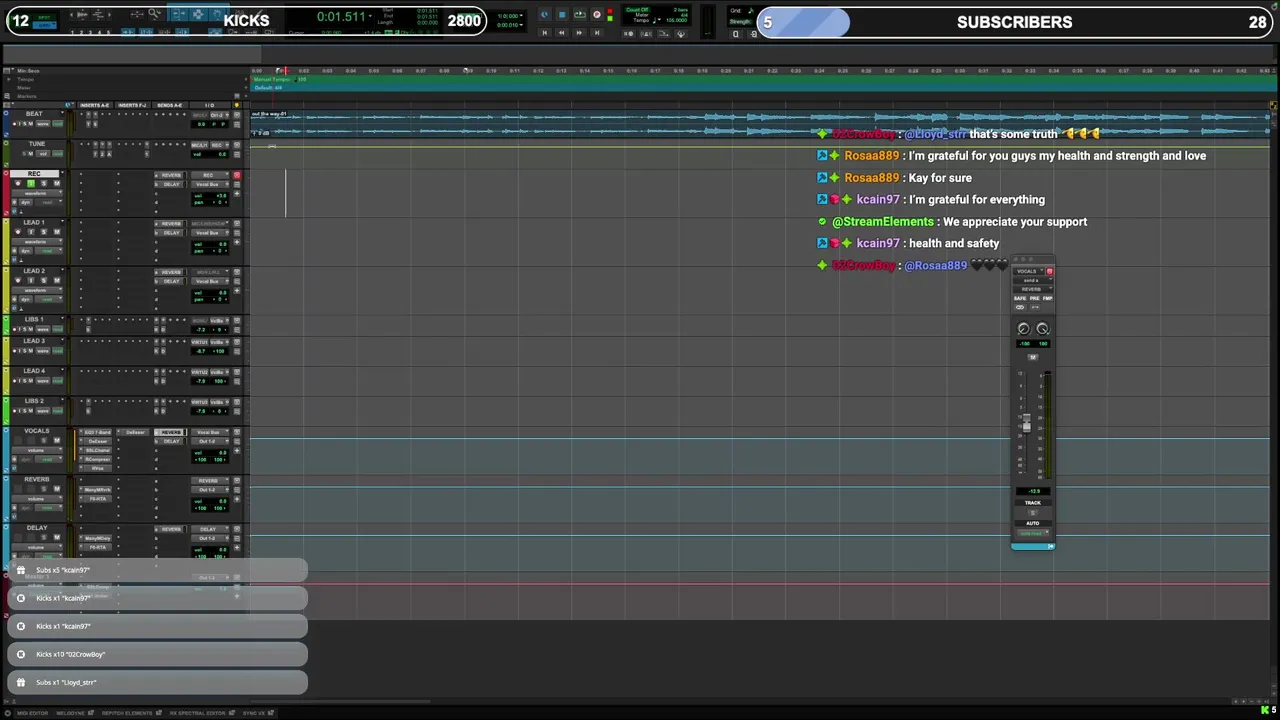Toggle mute in floating send window
The image size is (1280, 720).
coord(1033,357)
